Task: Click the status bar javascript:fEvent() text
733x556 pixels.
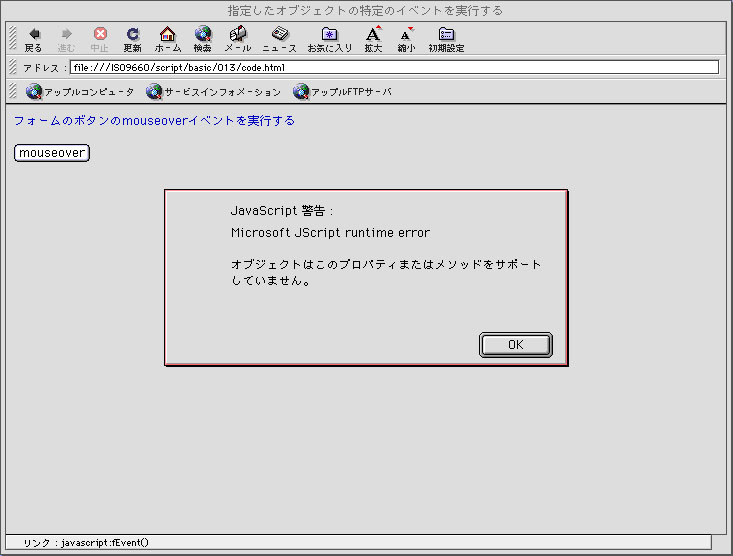Action: (x=105, y=542)
